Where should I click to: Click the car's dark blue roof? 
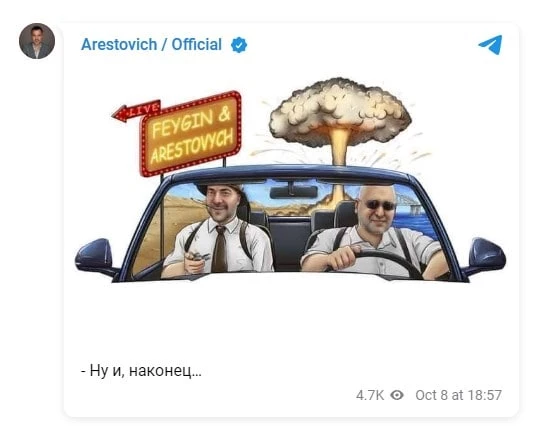[x=290, y=173]
